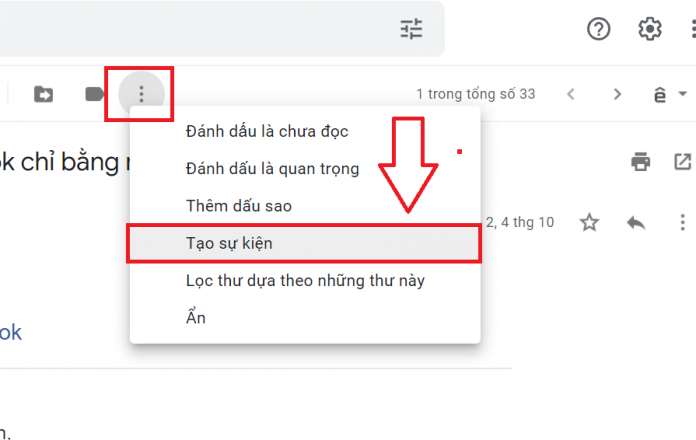Click the Move to folder icon

coord(44,94)
